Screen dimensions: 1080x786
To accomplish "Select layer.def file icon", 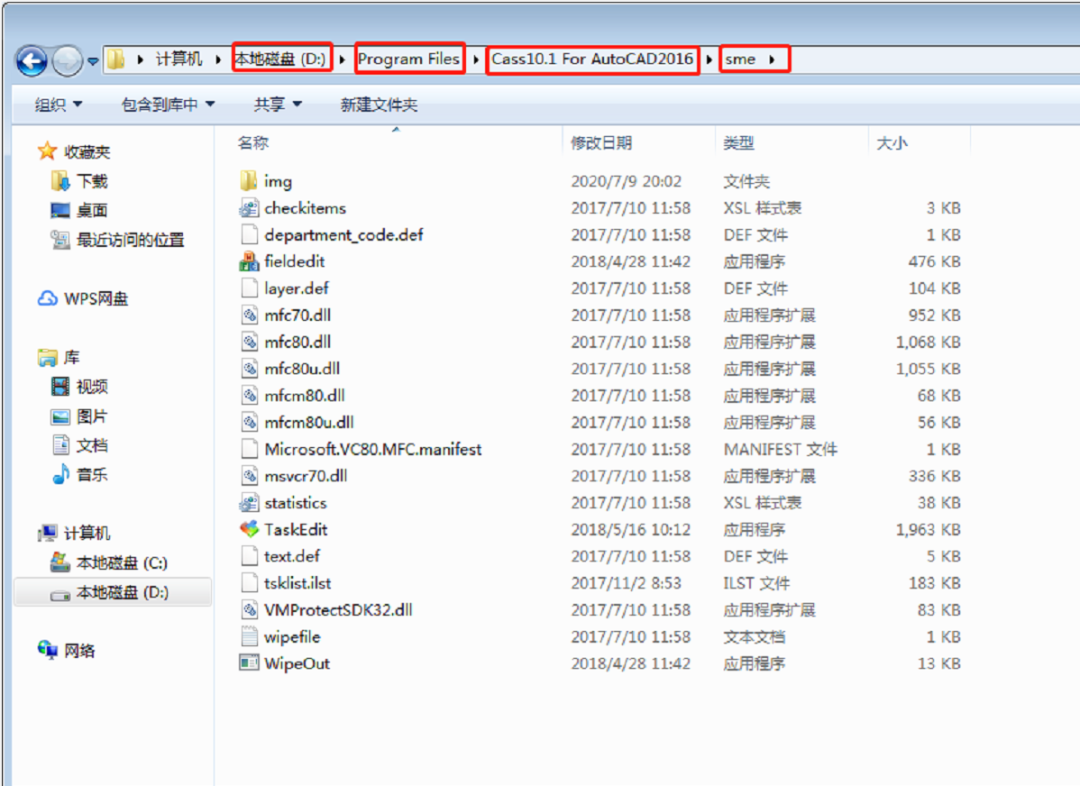I will 249,289.
